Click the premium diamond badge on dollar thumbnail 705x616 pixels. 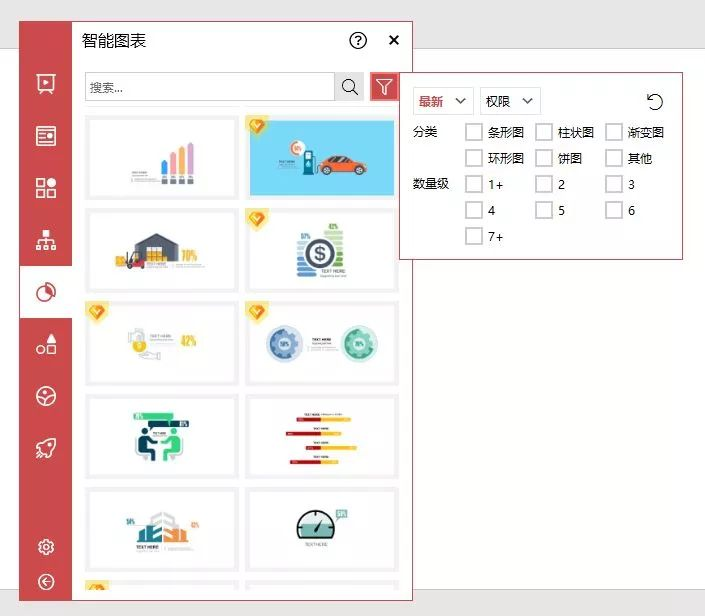(x=257, y=219)
